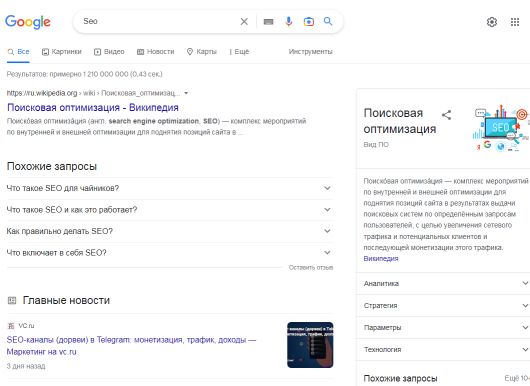Open the VC.ru news article thumbnail

point(310,345)
